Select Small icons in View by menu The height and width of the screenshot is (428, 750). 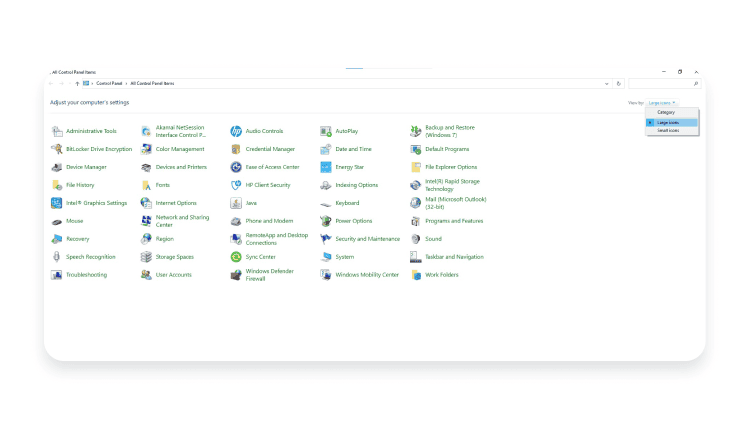[x=672, y=131]
